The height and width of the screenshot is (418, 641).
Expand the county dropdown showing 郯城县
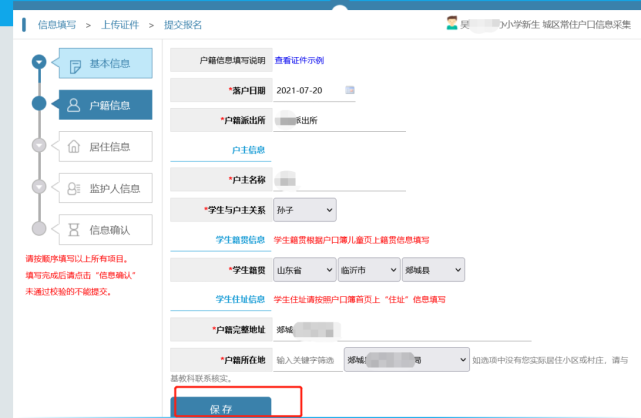[x=433, y=270]
